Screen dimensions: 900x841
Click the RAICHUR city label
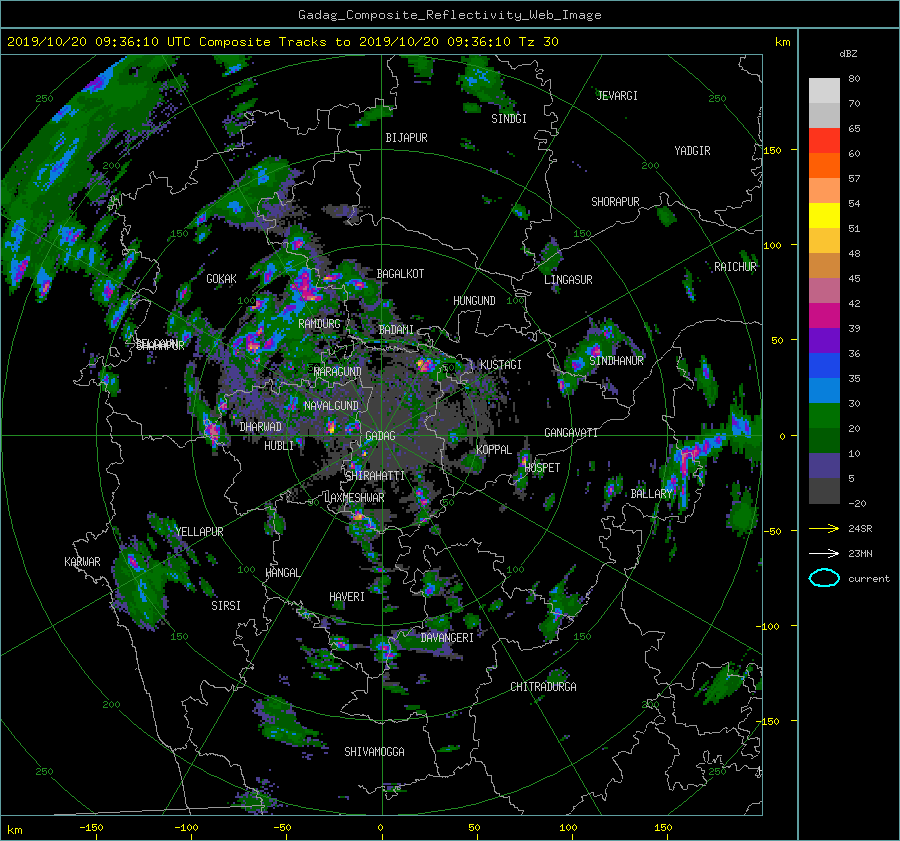click(x=735, y=267)
